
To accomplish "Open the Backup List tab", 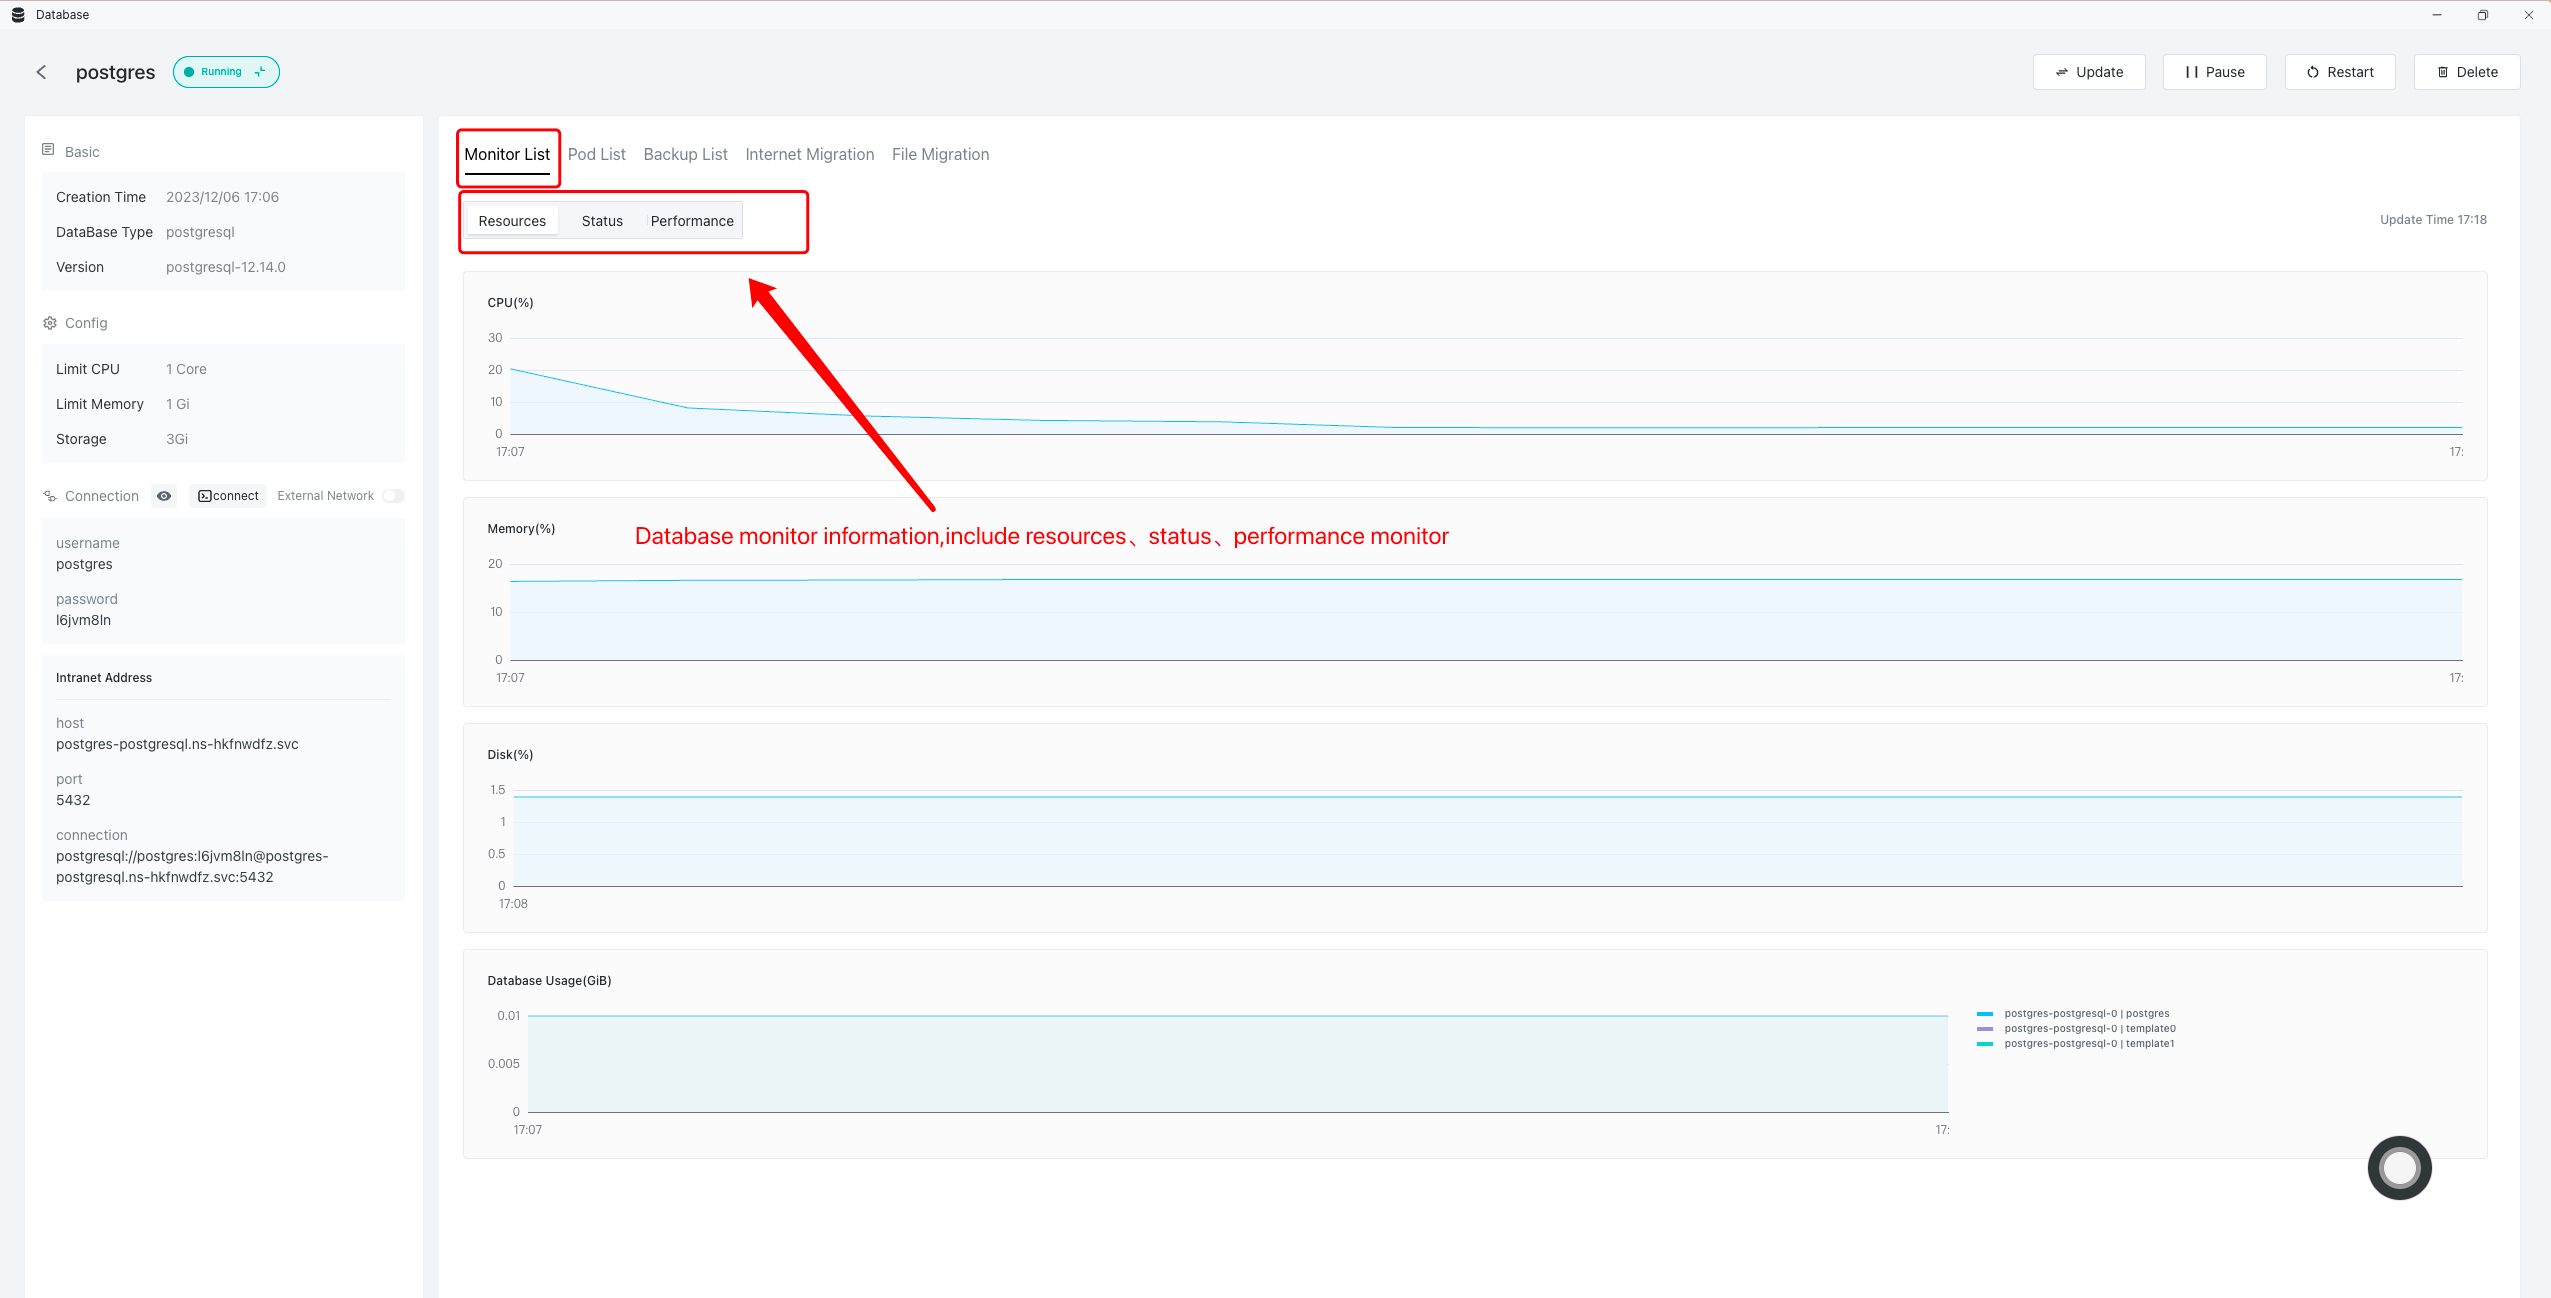I will (x=685, y=154).
